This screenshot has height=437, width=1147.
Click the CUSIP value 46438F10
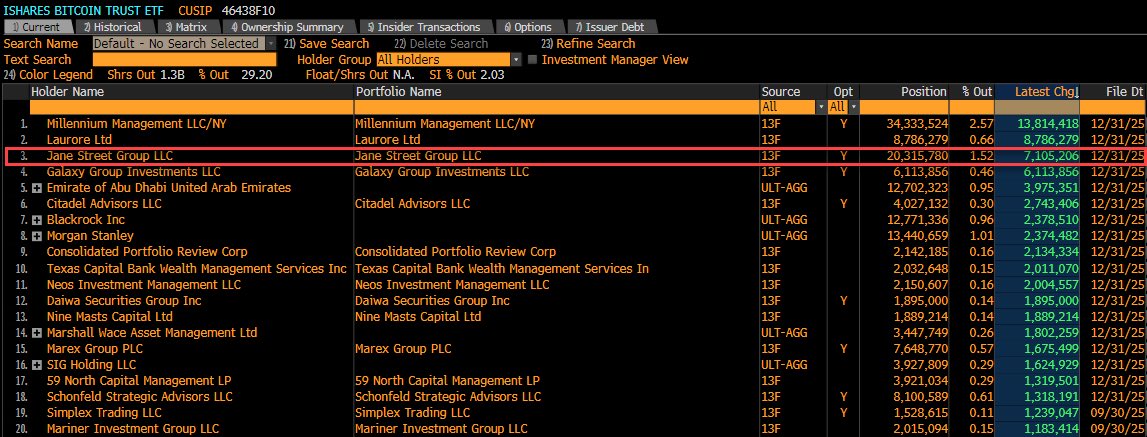coord(251,11)
